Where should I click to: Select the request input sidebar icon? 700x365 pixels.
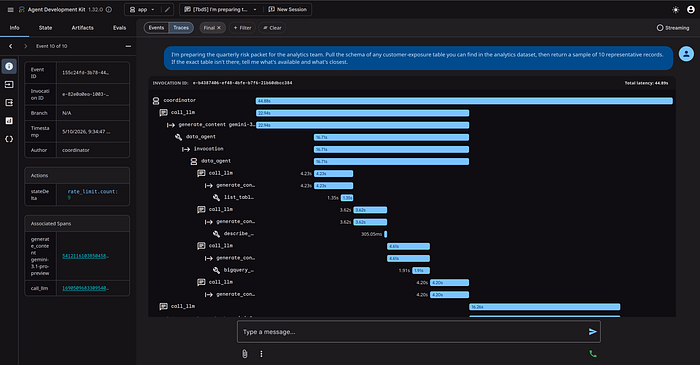[x=9, y=84]
